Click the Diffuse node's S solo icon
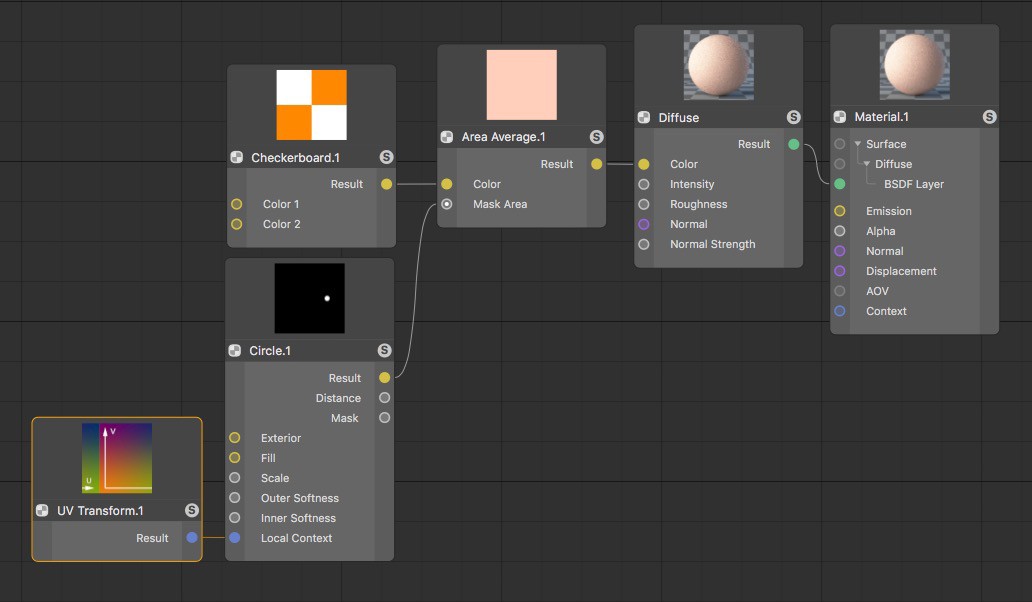 (794, 117)
